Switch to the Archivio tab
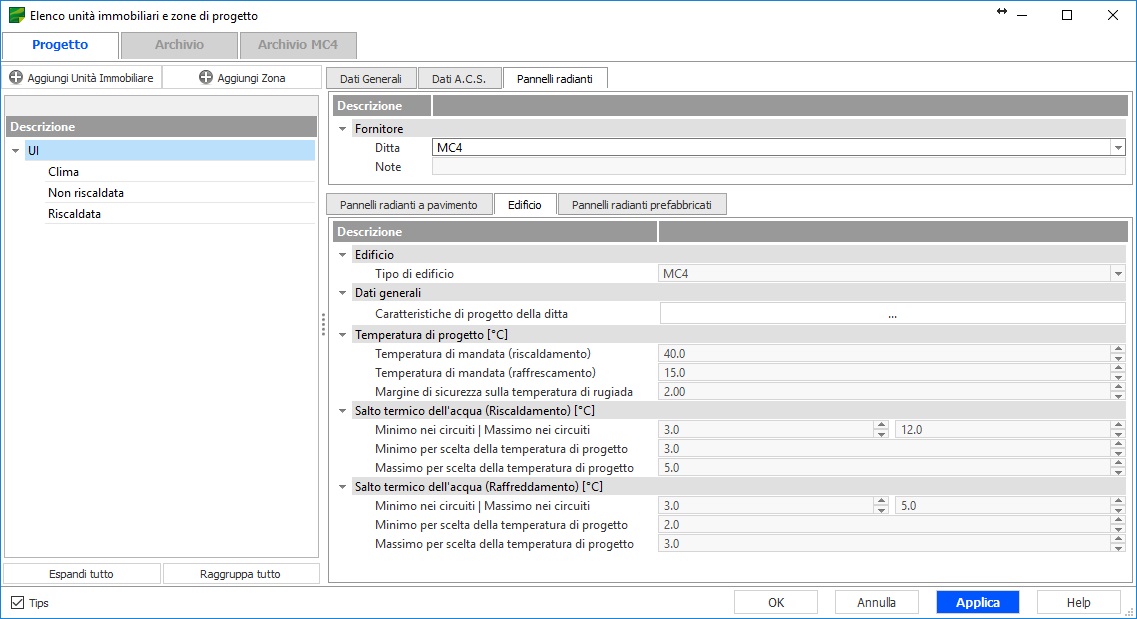The width and height of the screenshot is (1137, 619). click(x=179, y=45)
